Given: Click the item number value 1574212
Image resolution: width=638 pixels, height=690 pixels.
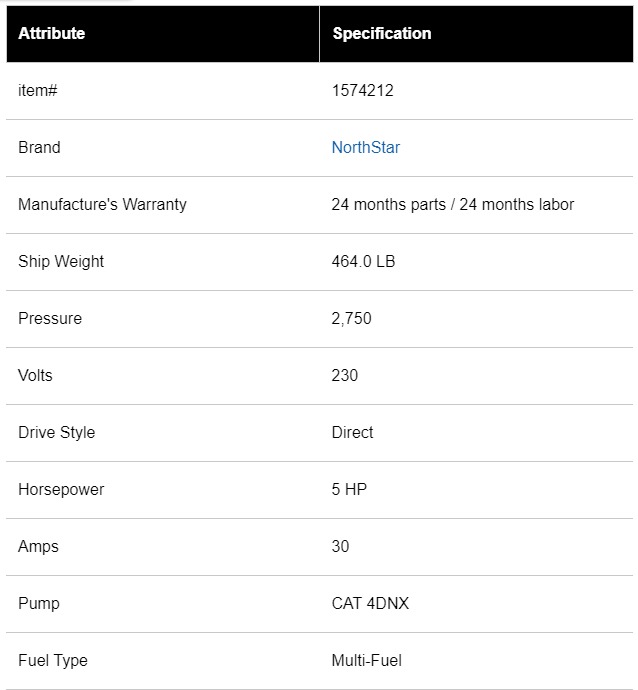Looking at the screenshot, I should (x=362, y=91).
